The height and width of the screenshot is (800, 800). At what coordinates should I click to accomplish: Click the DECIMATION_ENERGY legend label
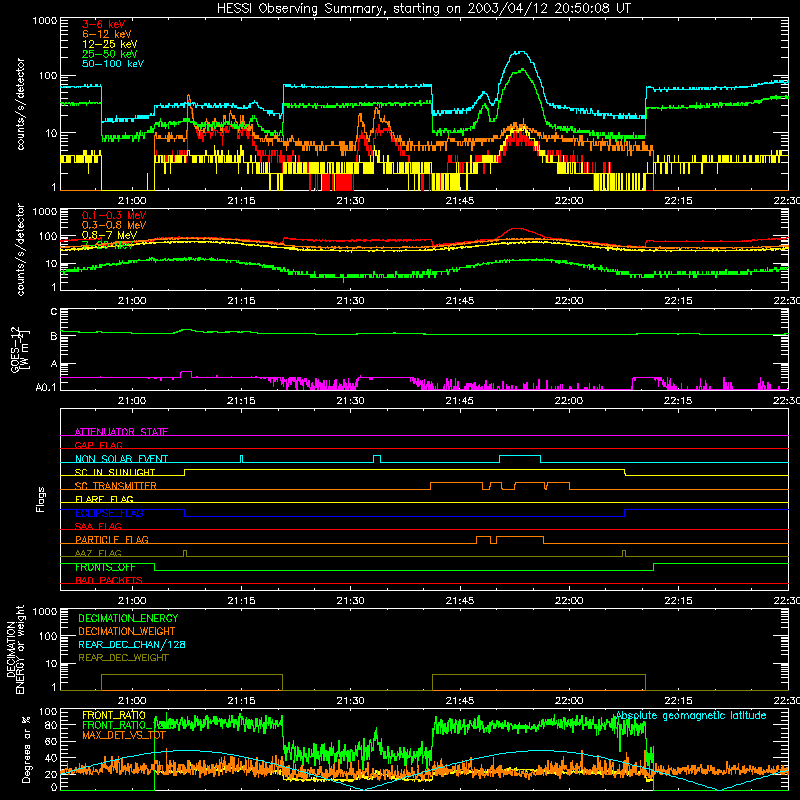click(128, 618)
